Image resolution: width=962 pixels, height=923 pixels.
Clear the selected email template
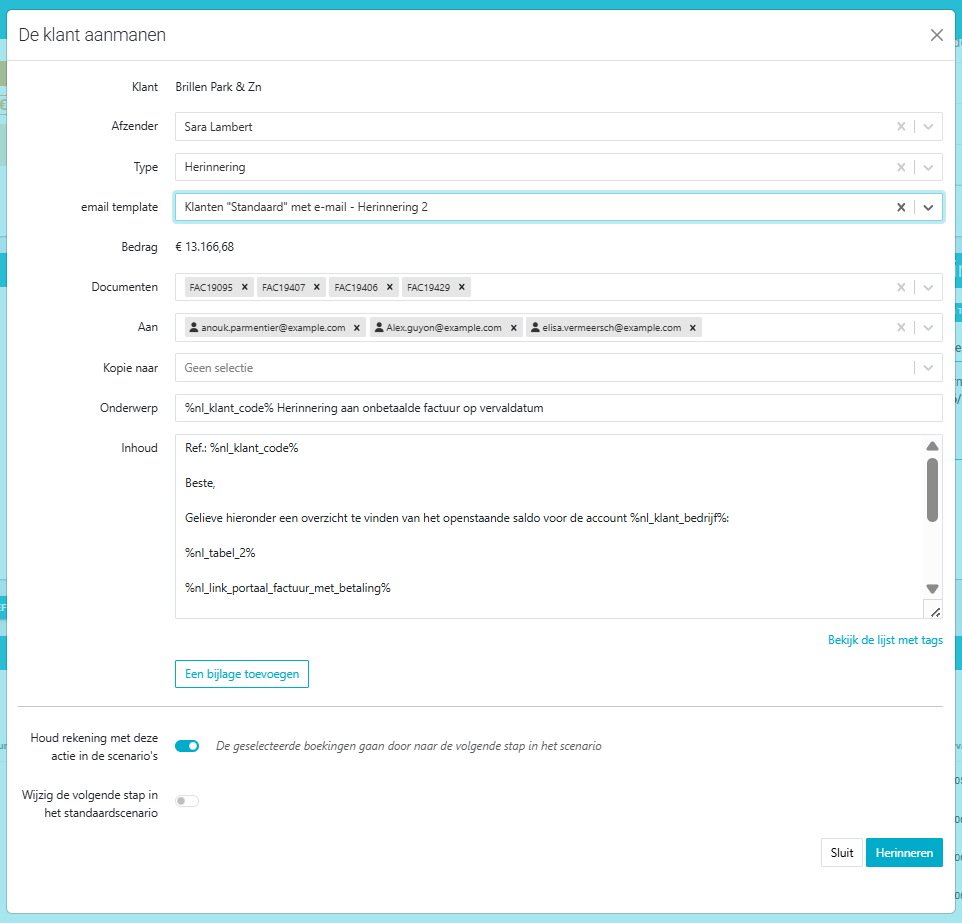click(901, 207)
